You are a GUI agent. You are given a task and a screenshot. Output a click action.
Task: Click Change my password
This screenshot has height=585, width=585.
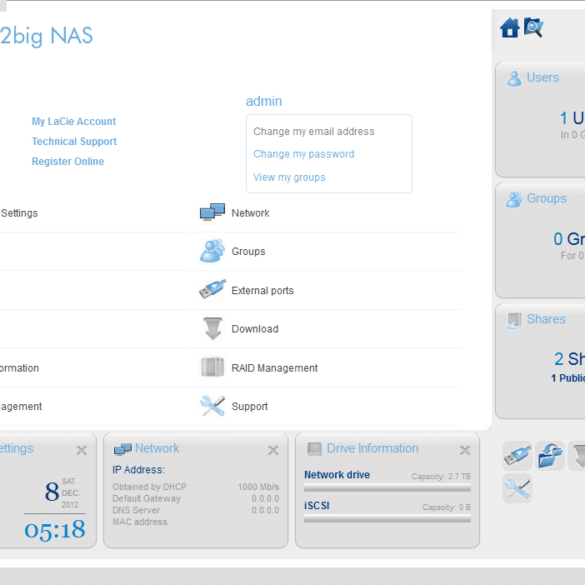click(304, 154)
